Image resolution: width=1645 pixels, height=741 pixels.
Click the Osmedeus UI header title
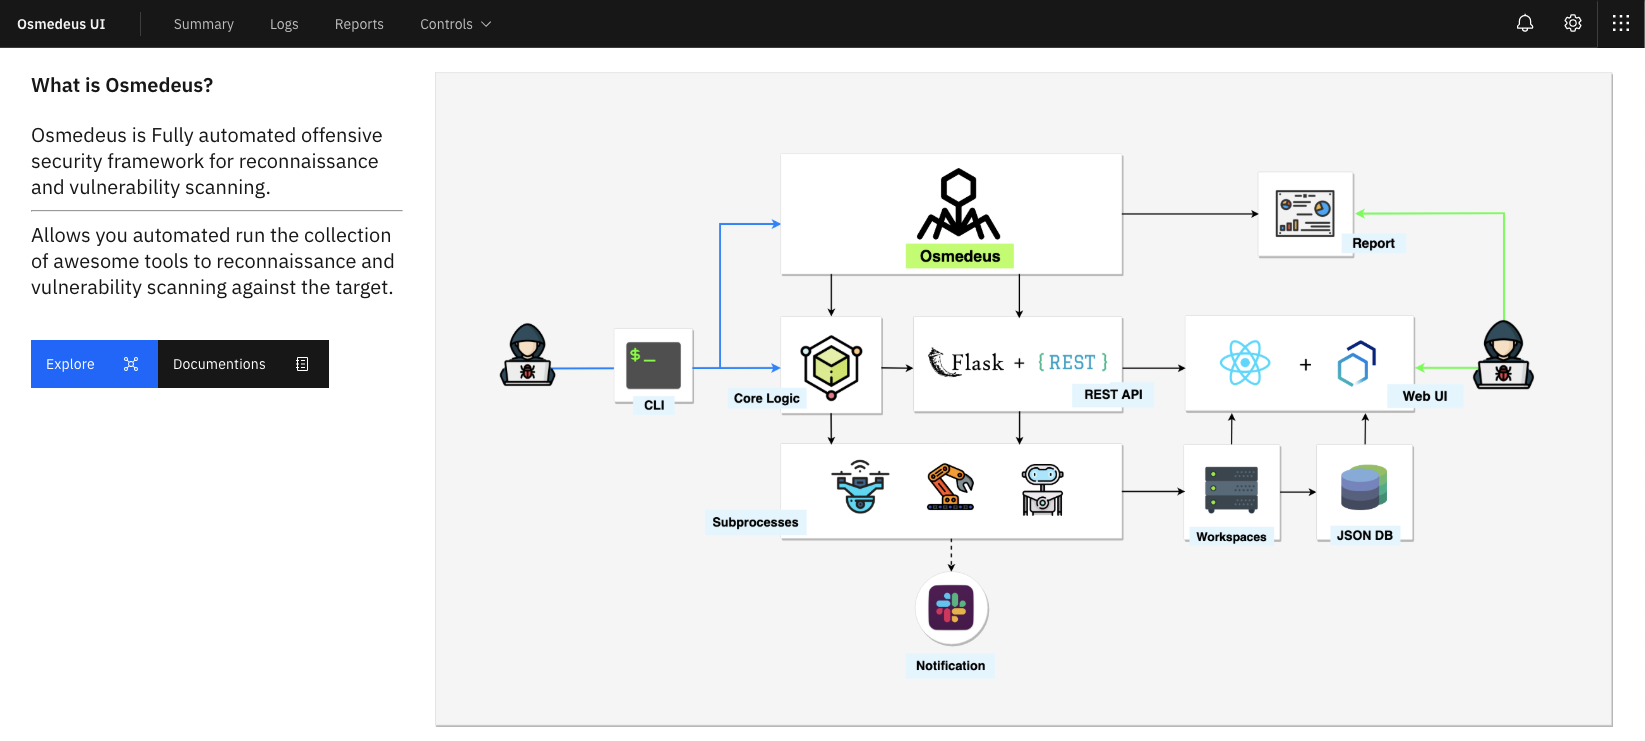click(61, 24)
